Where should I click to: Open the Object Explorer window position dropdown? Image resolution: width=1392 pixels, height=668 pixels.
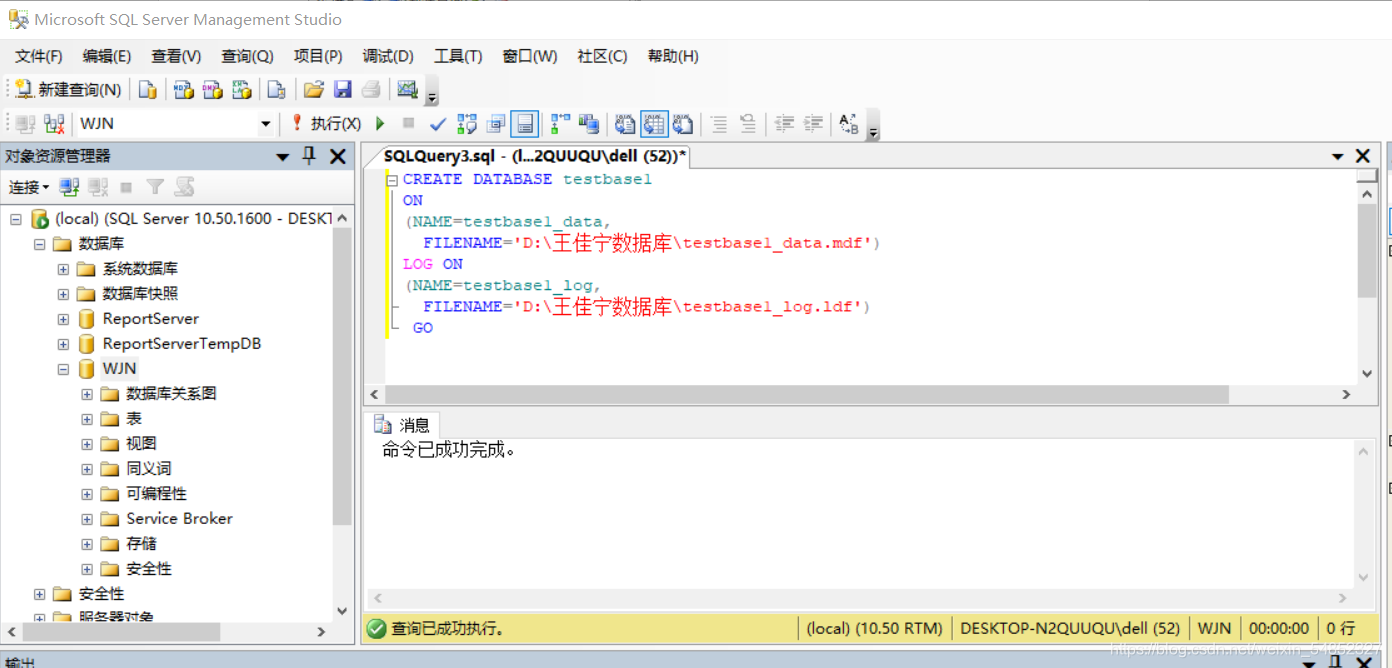coord(283,157)
